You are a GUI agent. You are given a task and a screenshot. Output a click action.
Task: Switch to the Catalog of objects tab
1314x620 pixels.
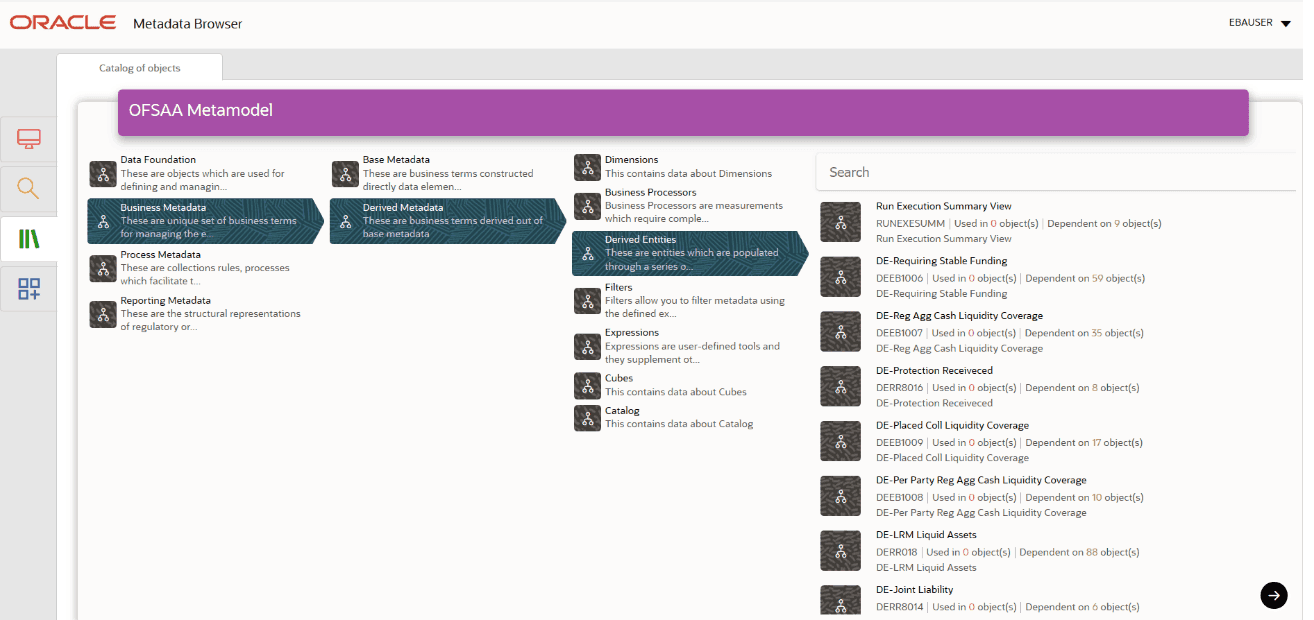coord(140,68)
